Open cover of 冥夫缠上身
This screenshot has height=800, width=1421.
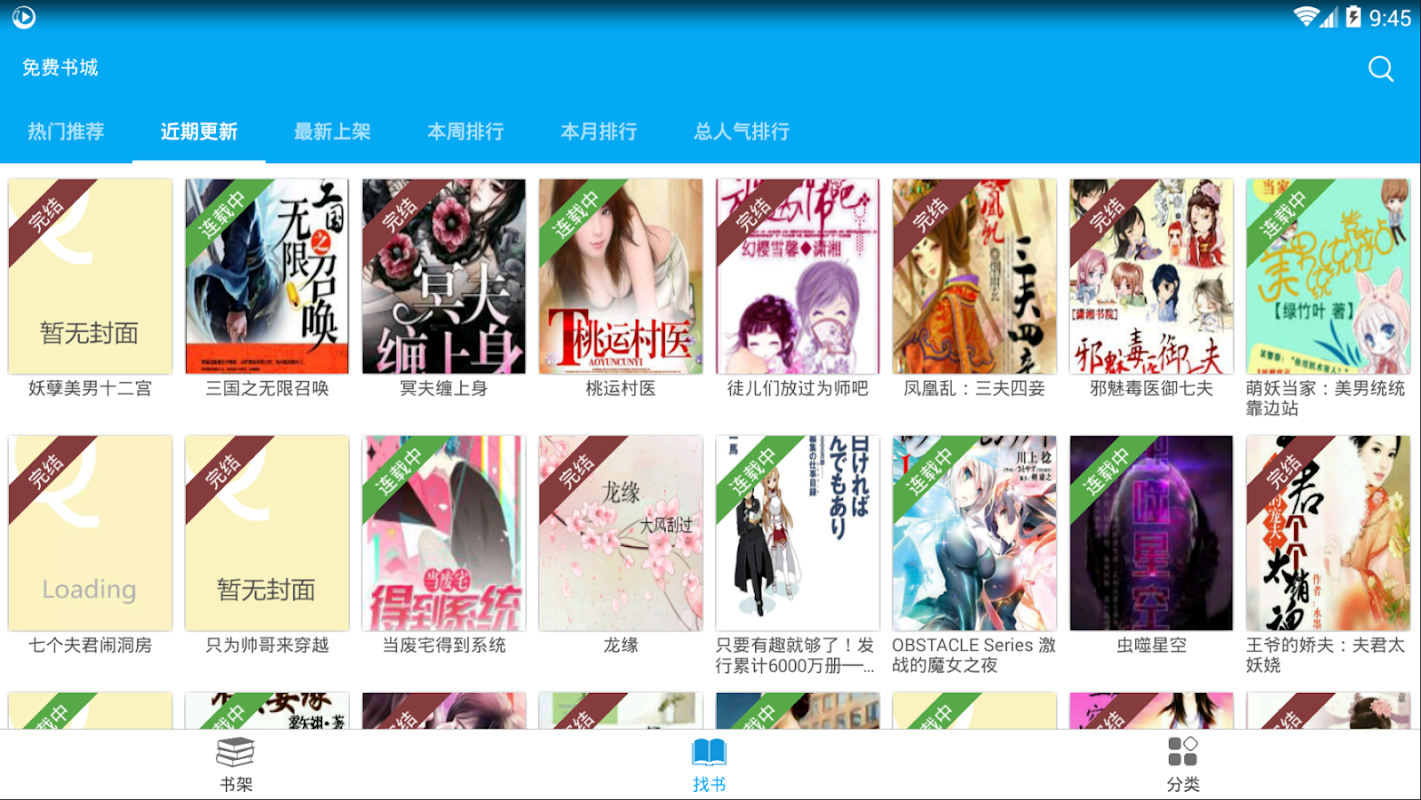[x=444, y=276]
